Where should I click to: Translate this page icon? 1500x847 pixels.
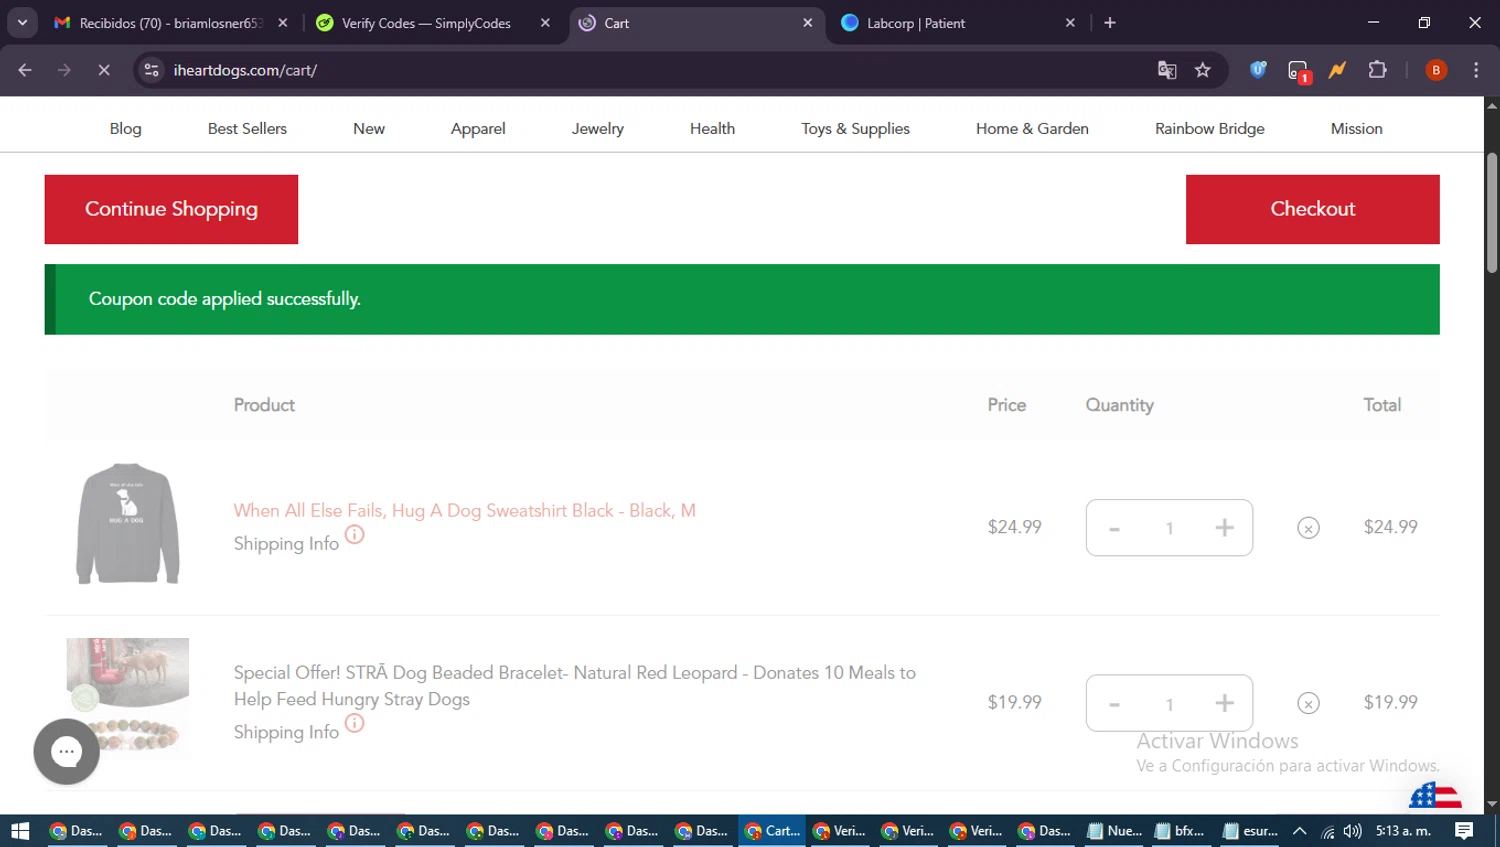(1167, 70)
